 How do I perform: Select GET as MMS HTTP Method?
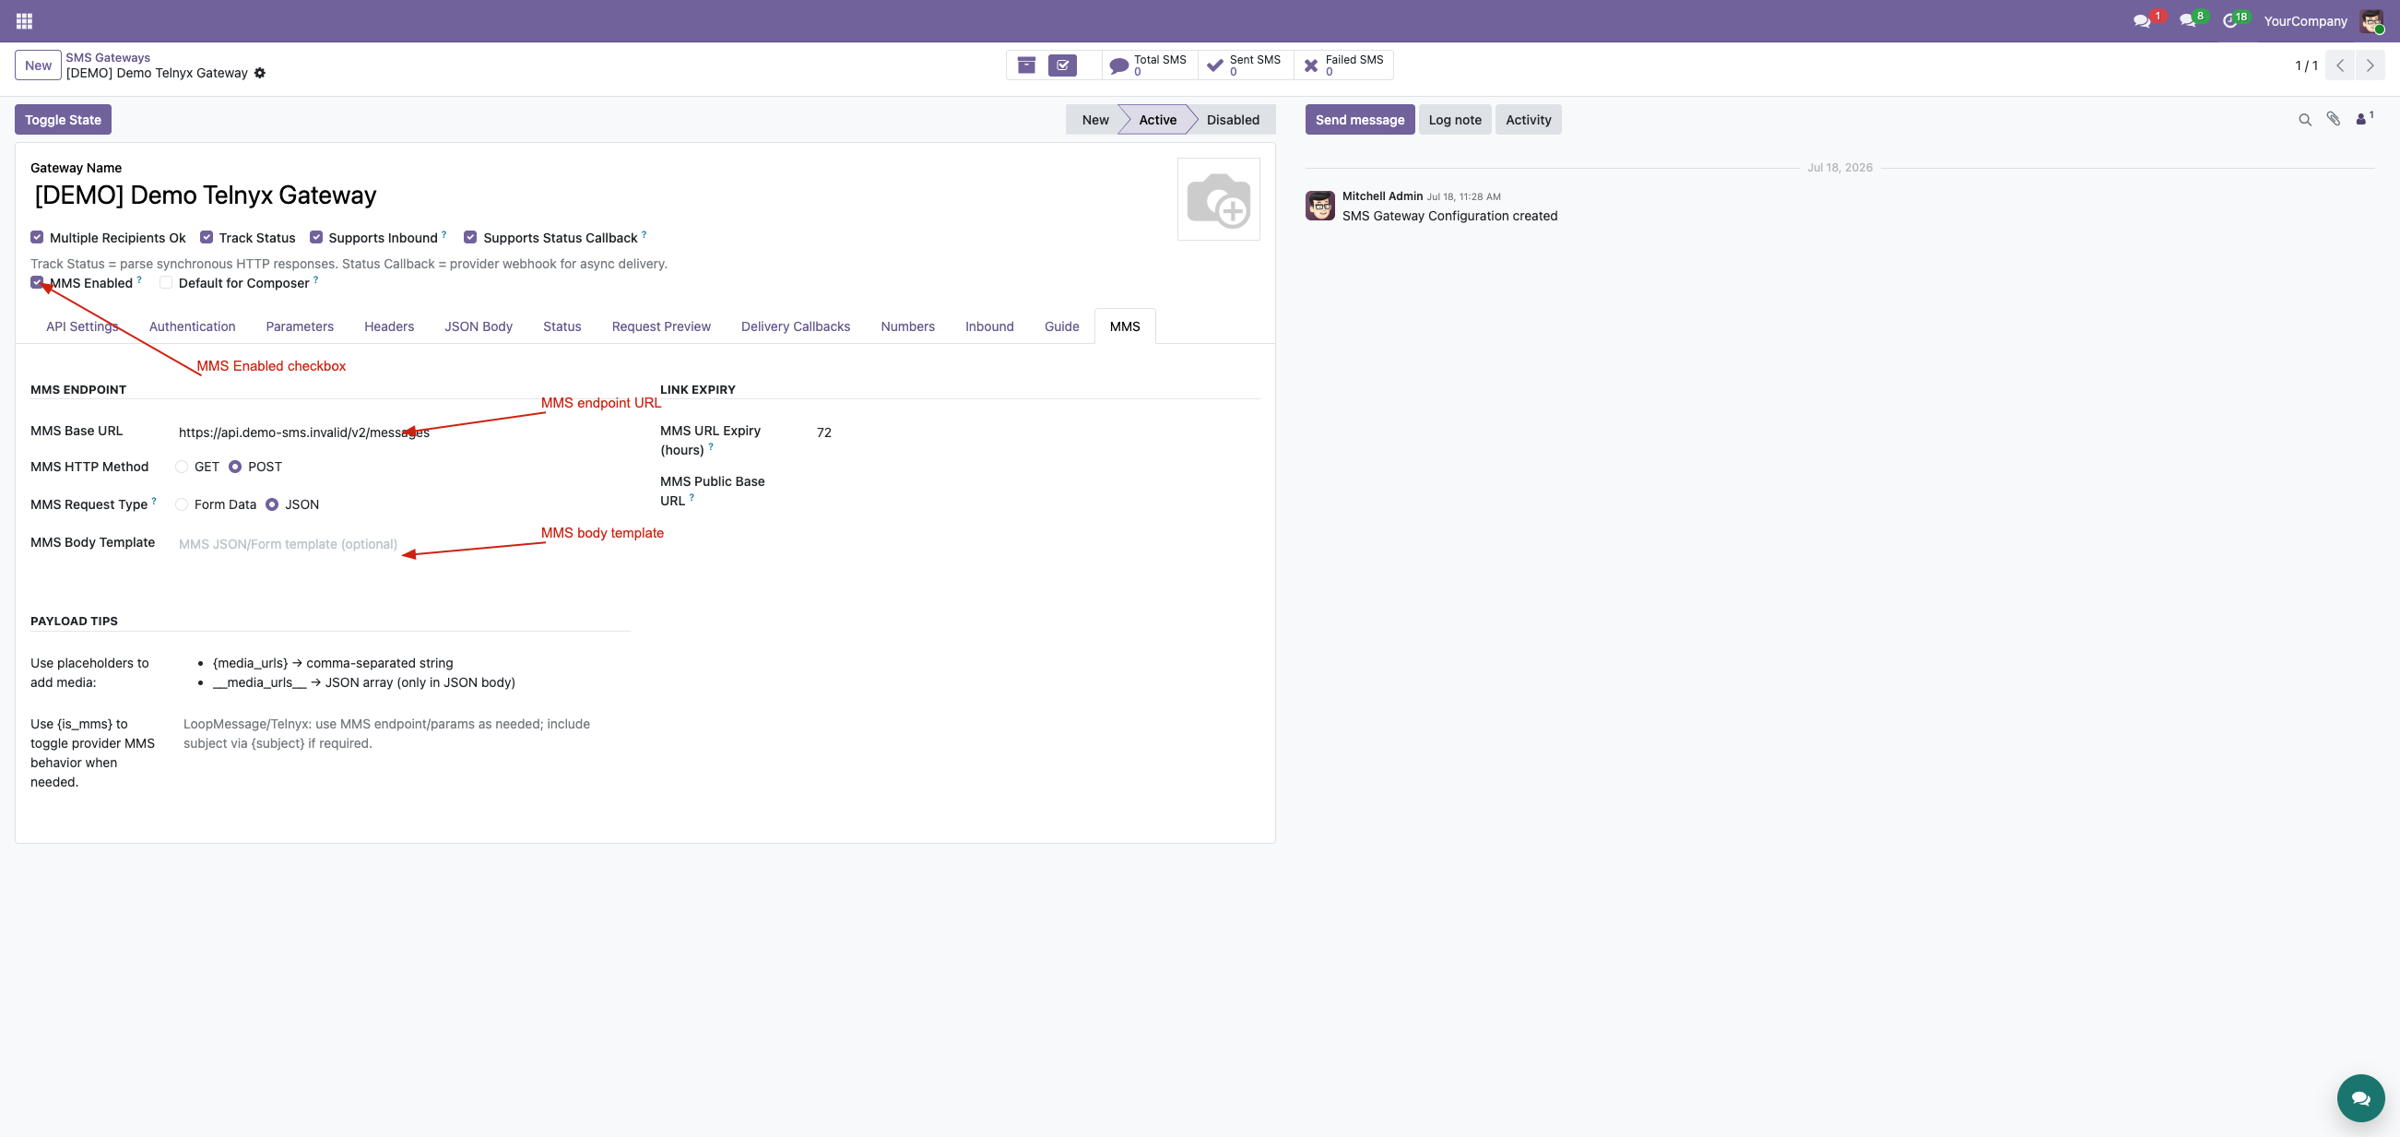tap(181, 467)
